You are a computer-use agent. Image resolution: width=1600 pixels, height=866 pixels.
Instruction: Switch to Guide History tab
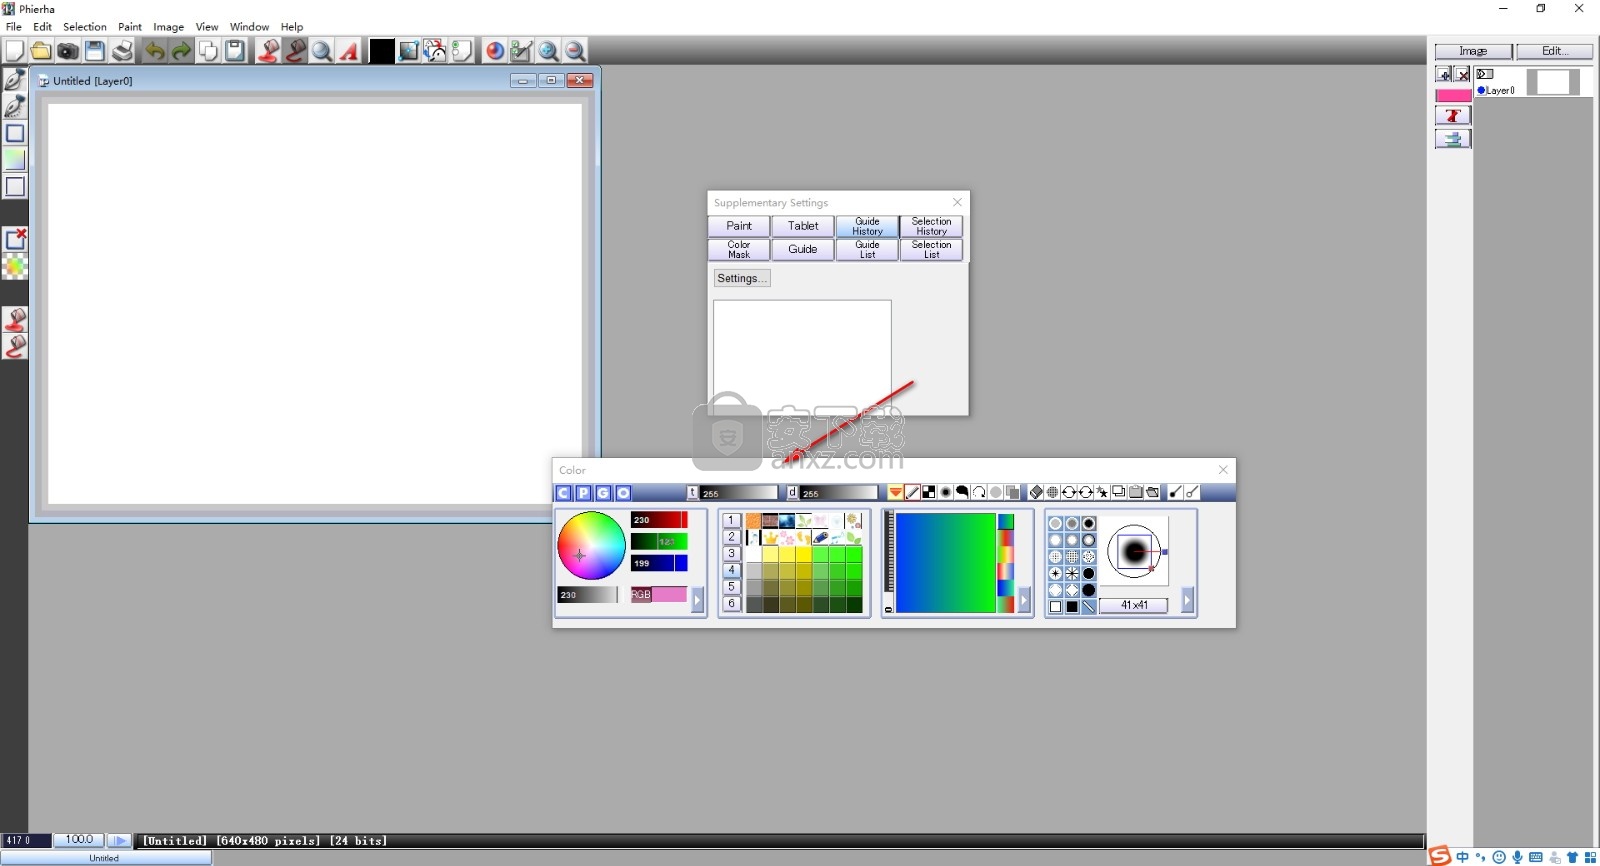[867, 226]
